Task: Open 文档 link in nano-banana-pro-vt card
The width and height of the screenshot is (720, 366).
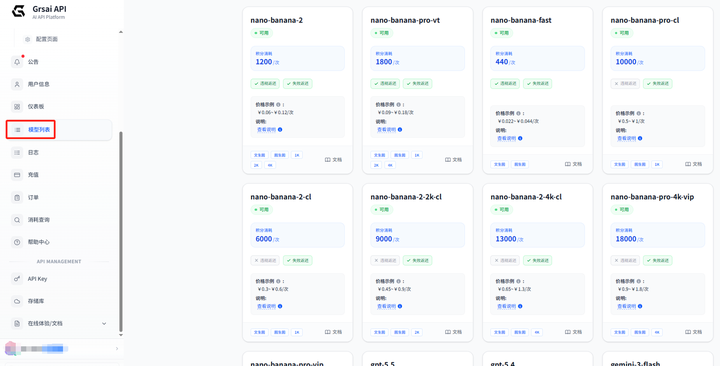Action: coord(454,160)
